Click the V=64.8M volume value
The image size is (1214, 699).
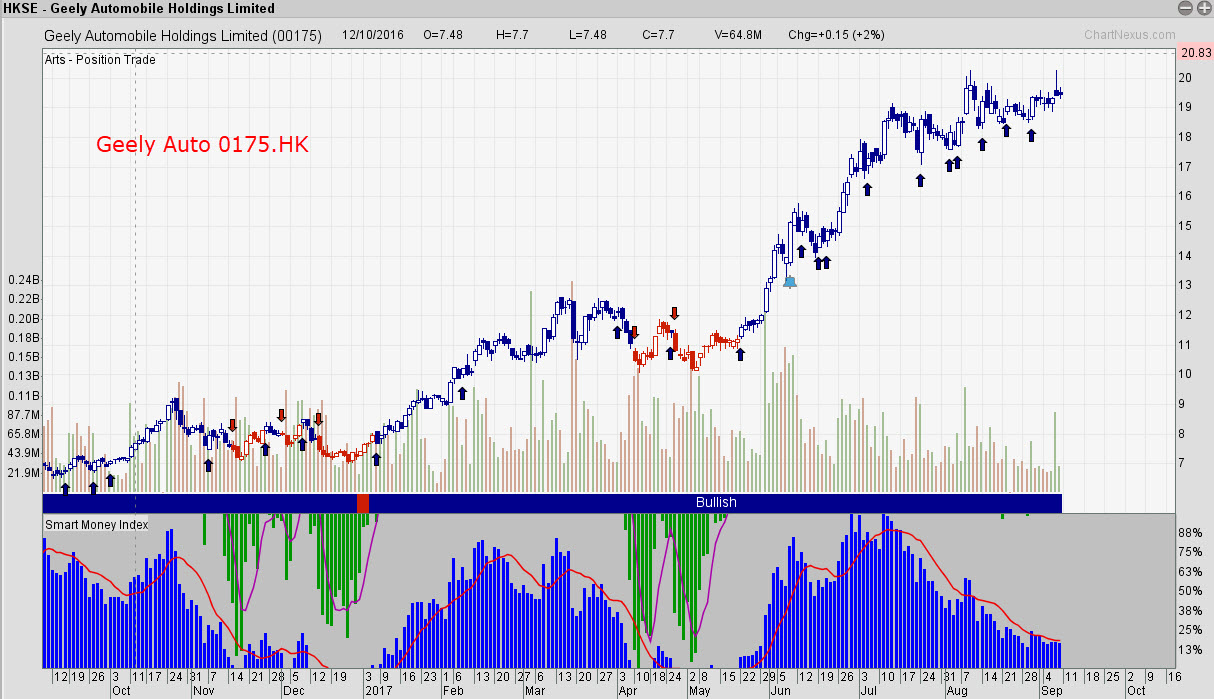tap(739, 35)
